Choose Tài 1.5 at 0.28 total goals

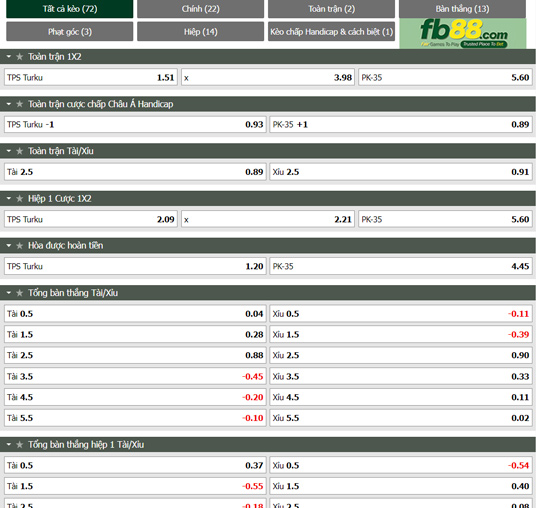click(x=135, y=335)
